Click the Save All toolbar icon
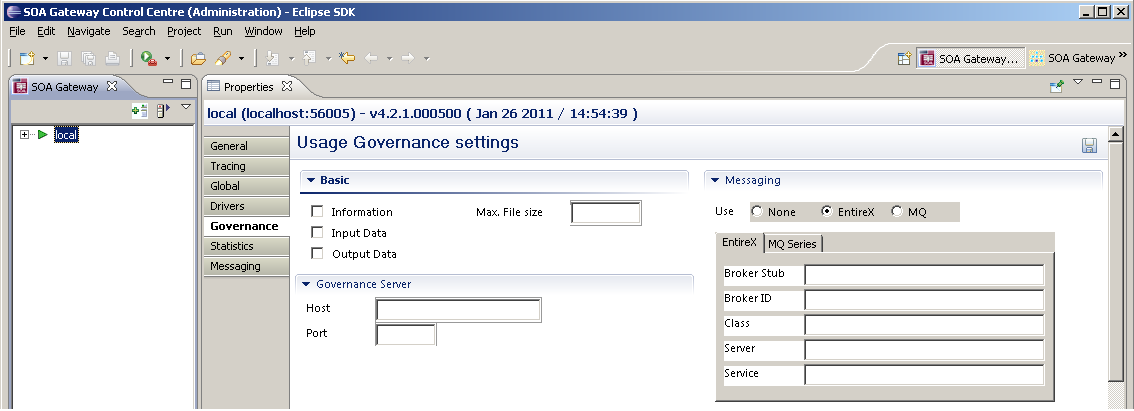 point(88,58)
